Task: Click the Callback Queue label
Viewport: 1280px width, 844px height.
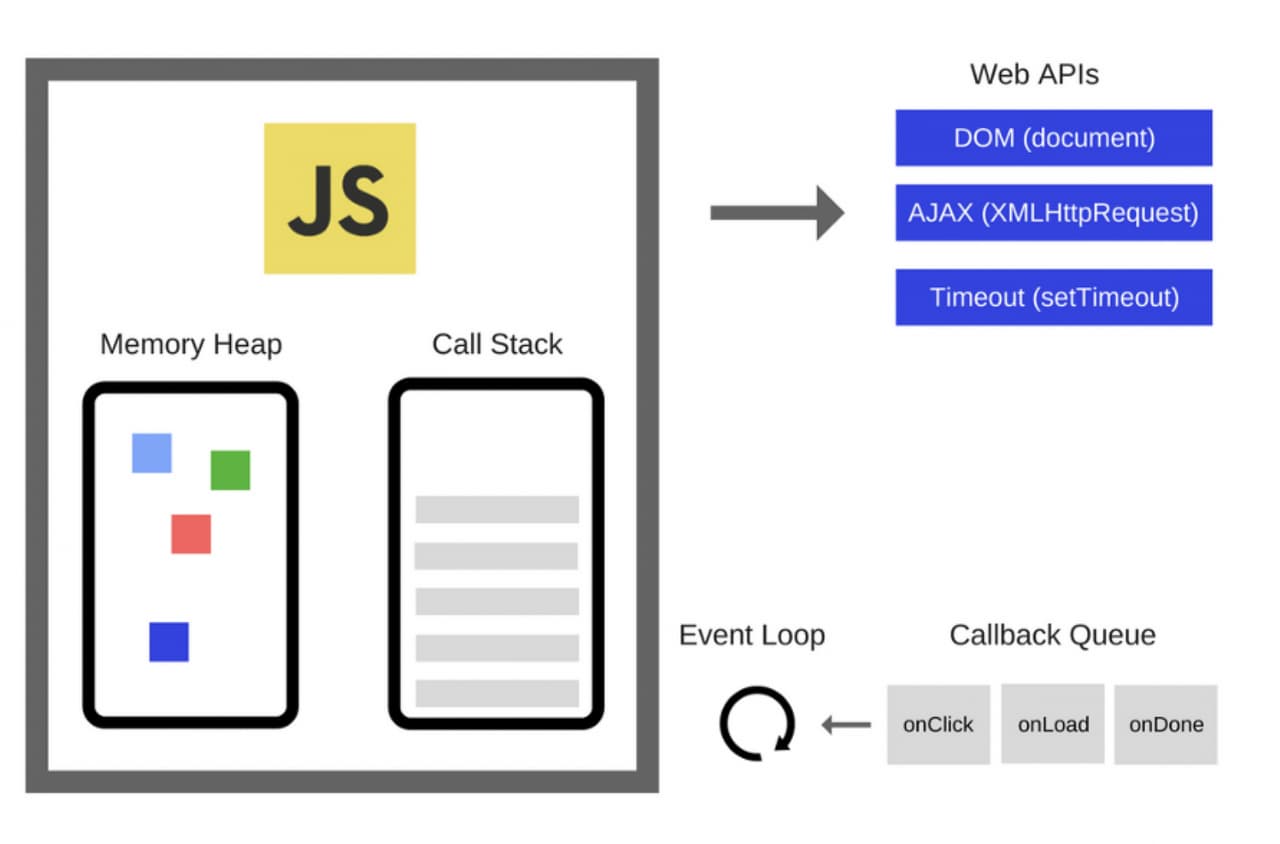Action: point(1052,635)
